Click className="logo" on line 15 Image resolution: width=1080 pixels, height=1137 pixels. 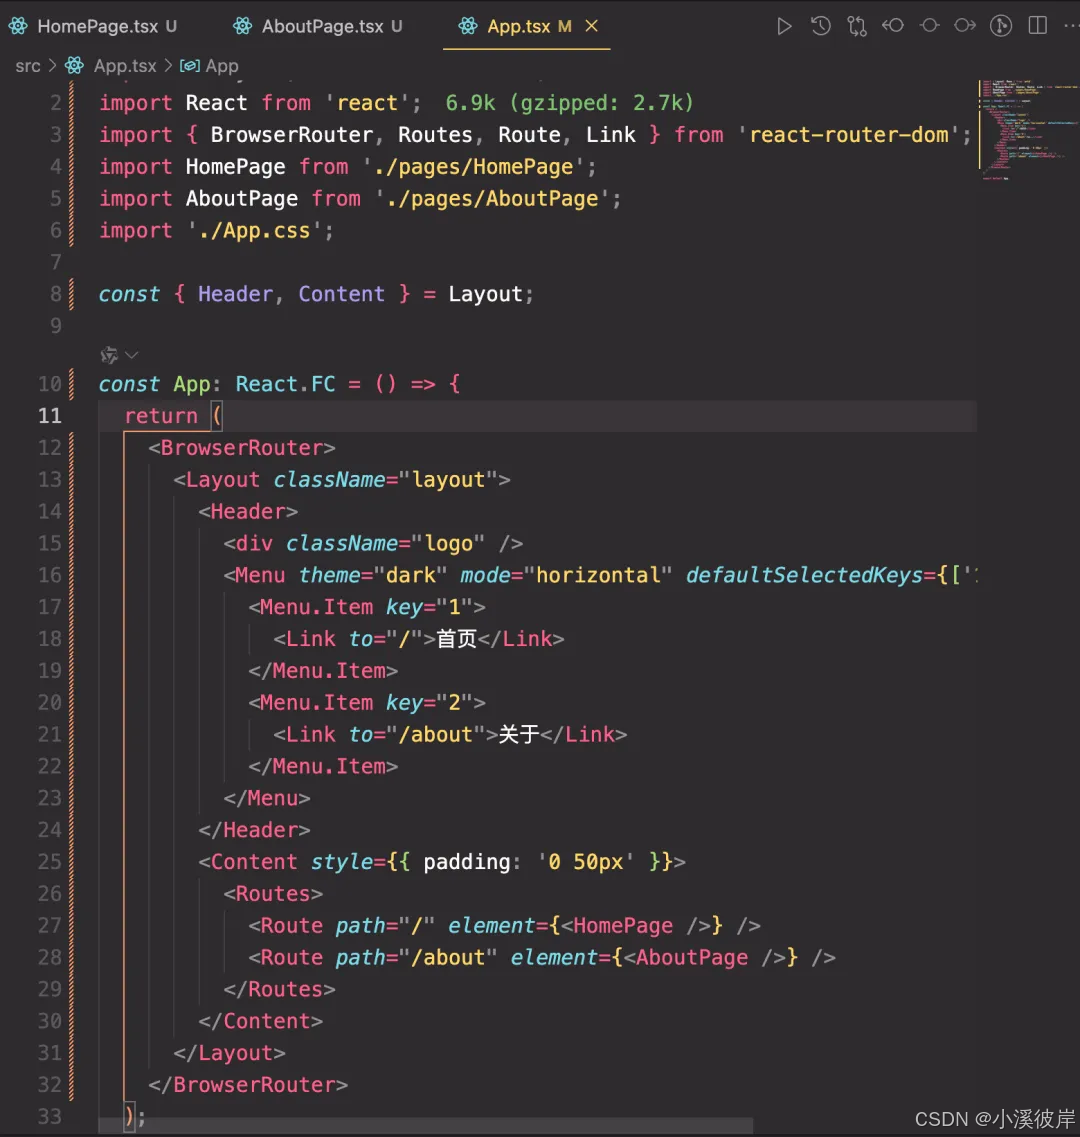pyautogui.click(x=385, y=543)
